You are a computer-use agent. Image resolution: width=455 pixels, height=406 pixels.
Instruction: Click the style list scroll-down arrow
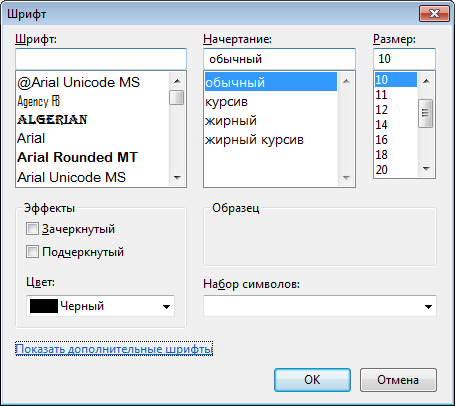coord(346,178)
